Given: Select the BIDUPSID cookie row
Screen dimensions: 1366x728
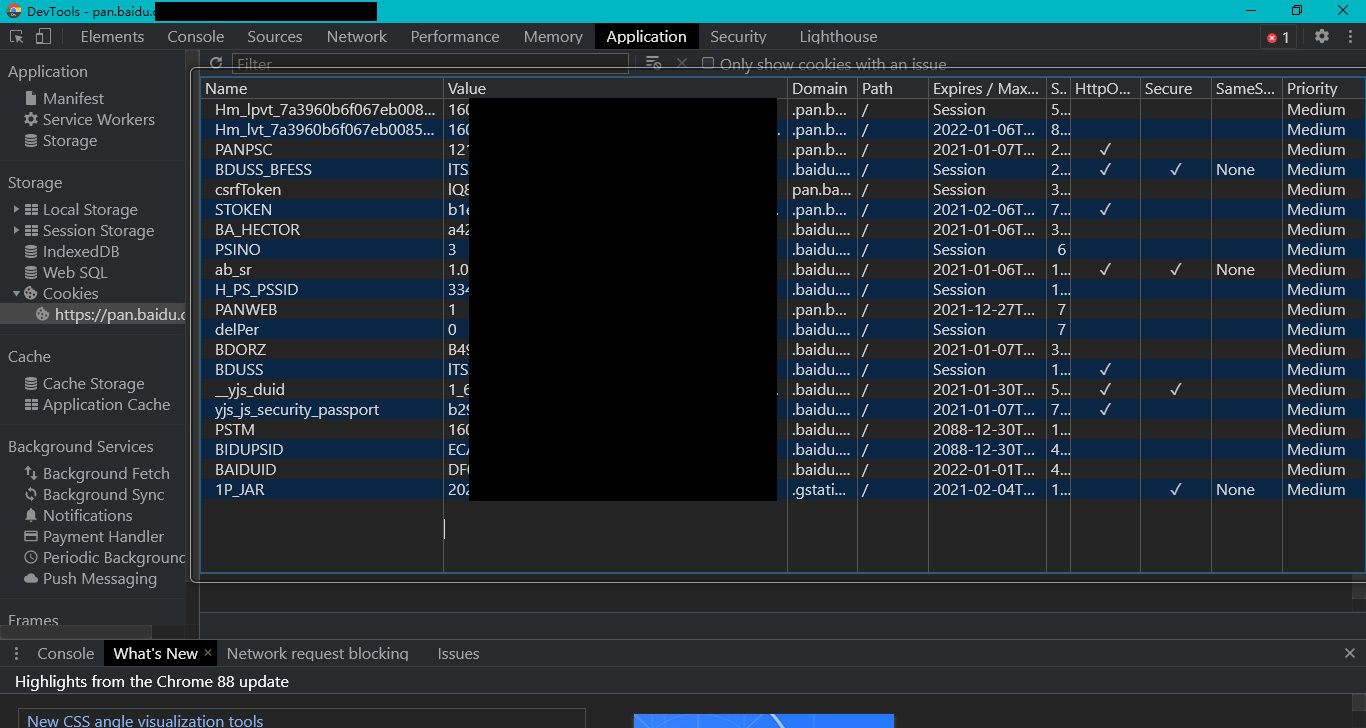Looking at the screenshot, I should 782,449.
